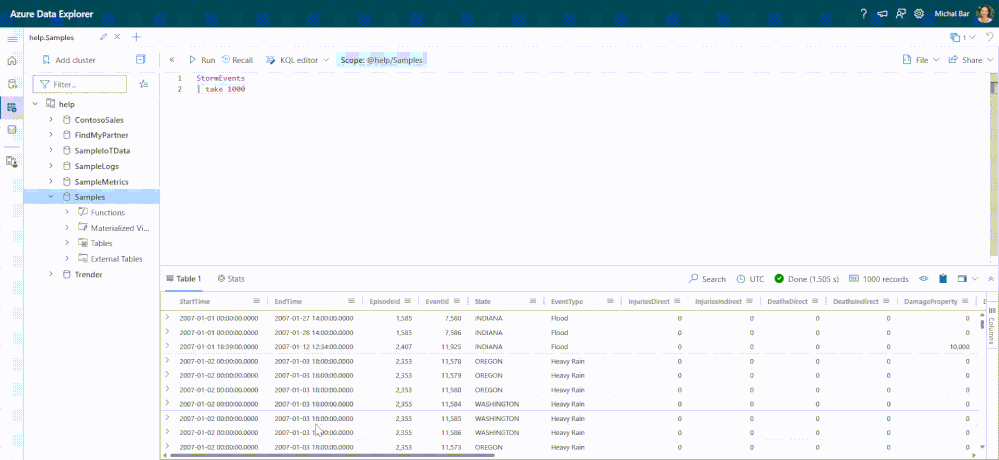Go to Home in left sidebar
This screenshot has width=999, height=460.
(x=11, y=61)
